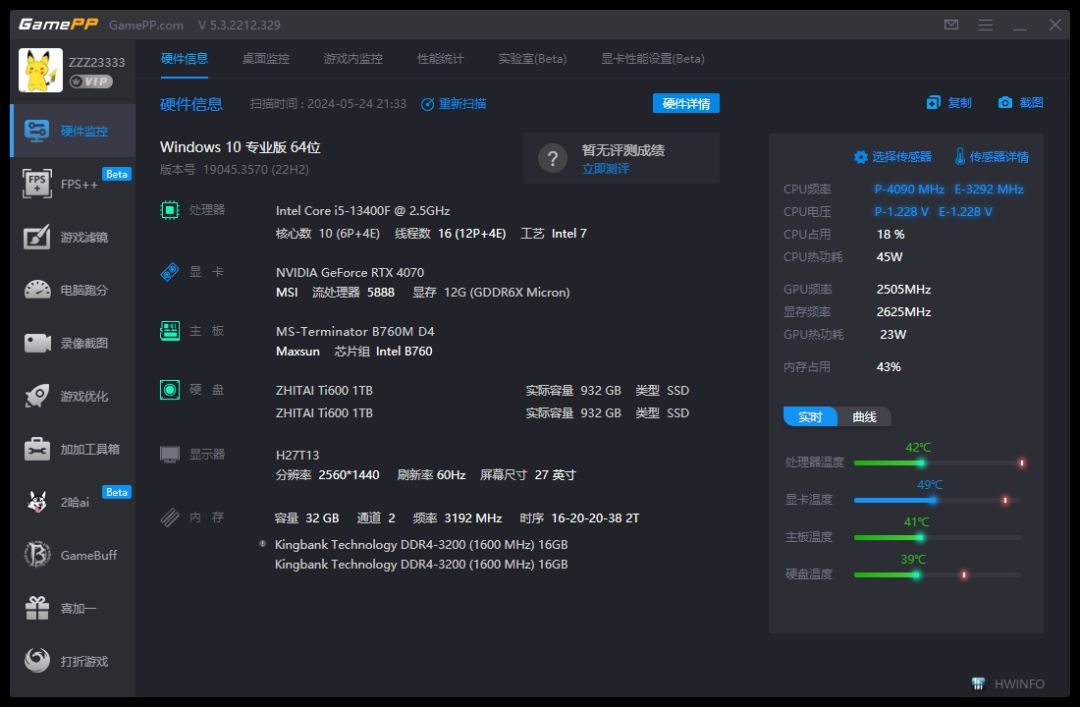
Task: Open 加加工具箱 toolbox icon
Action: pos(37,449)
